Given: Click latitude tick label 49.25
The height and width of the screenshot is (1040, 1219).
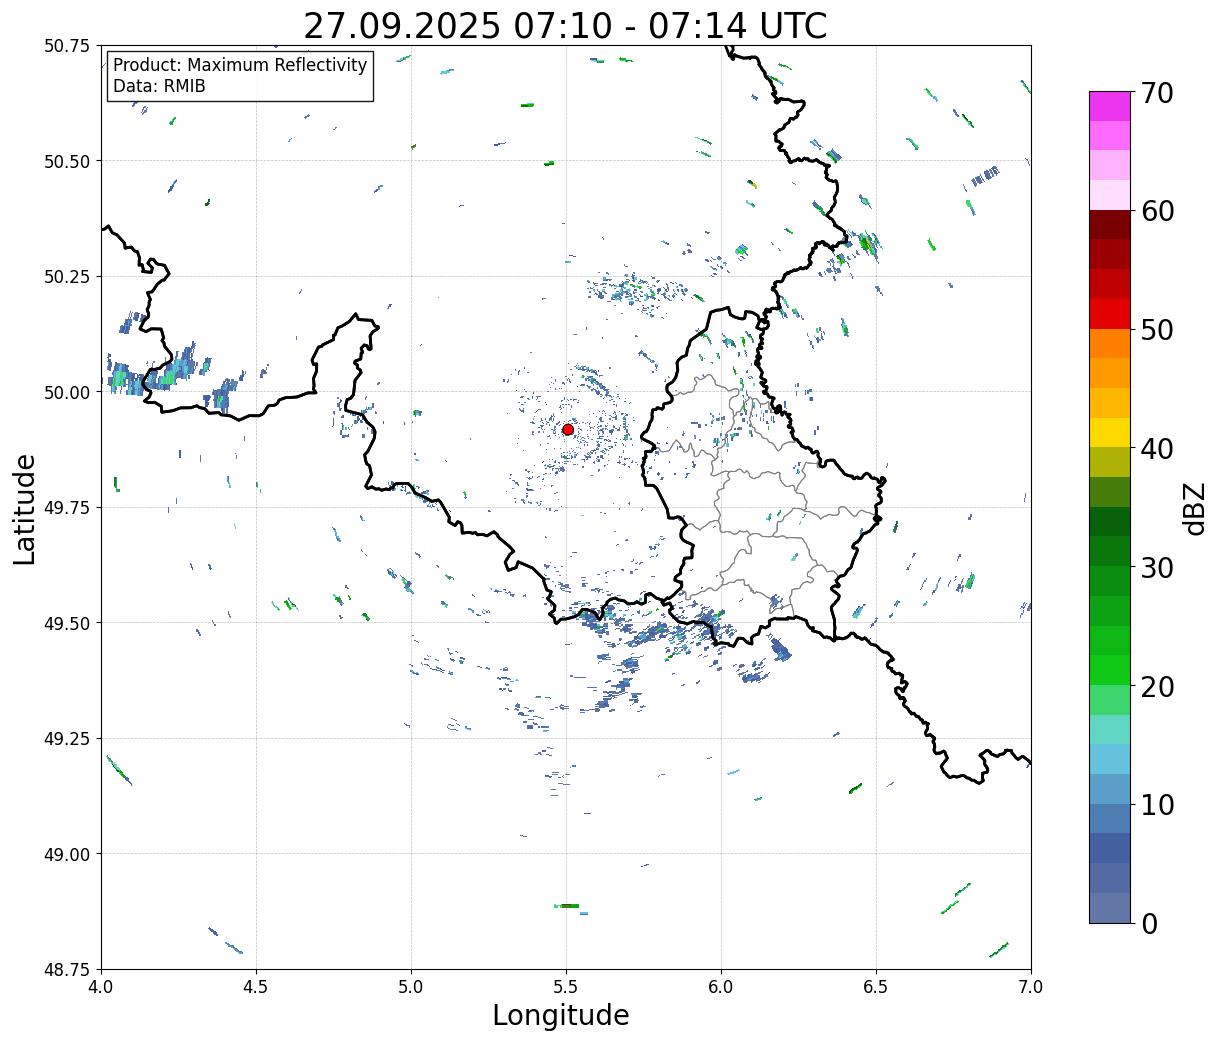Looking at the screenshot, I should click(67, 738).
